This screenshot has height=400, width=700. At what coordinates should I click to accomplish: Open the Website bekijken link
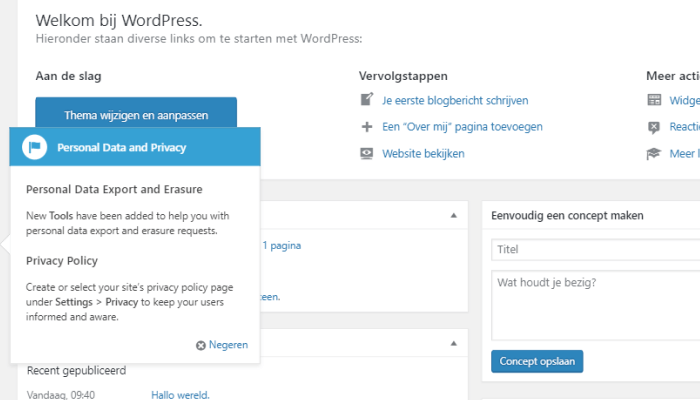pos(423,154)
